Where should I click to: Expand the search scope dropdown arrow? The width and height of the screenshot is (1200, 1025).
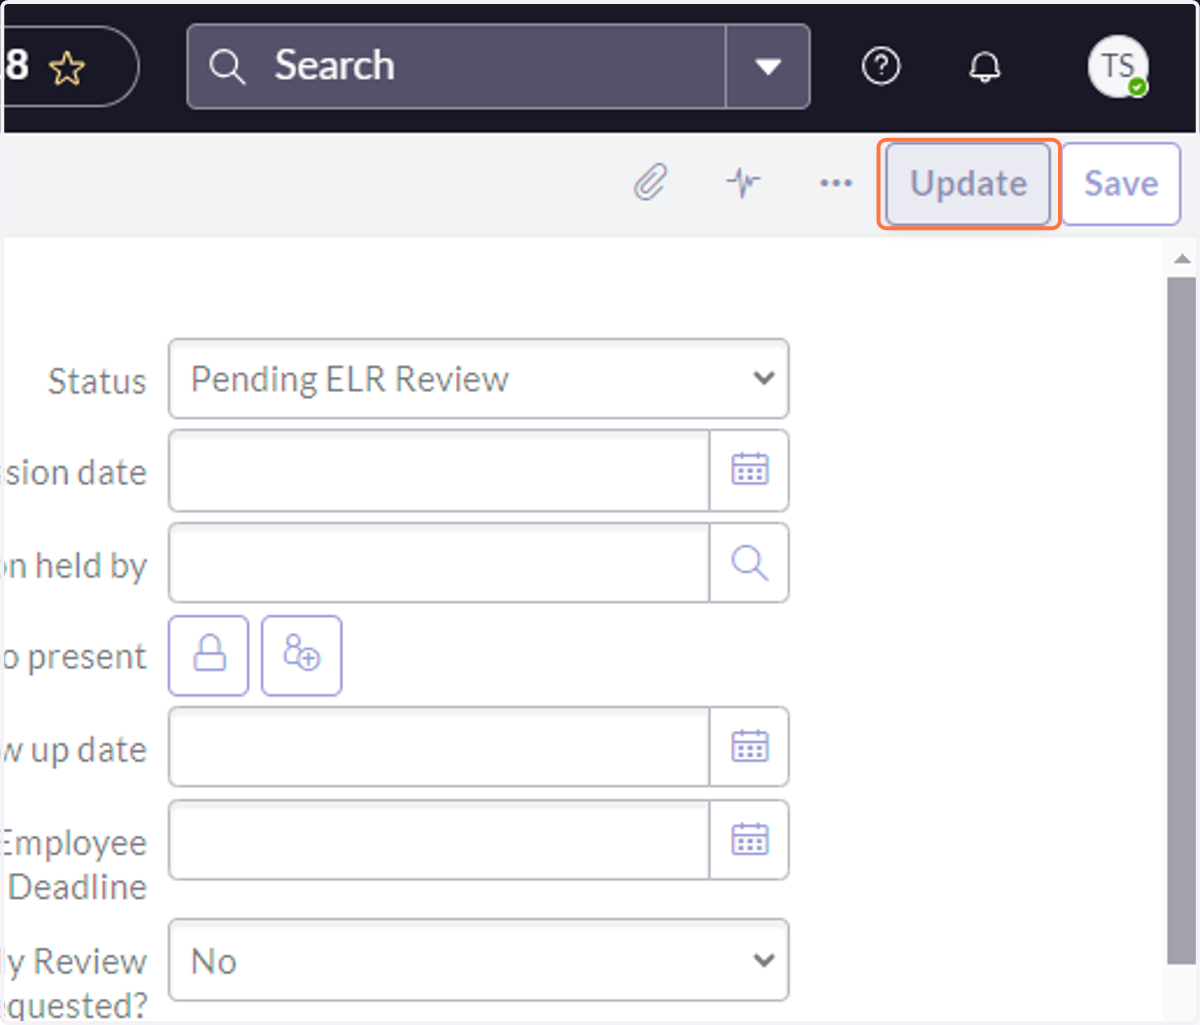coord(768,67)
